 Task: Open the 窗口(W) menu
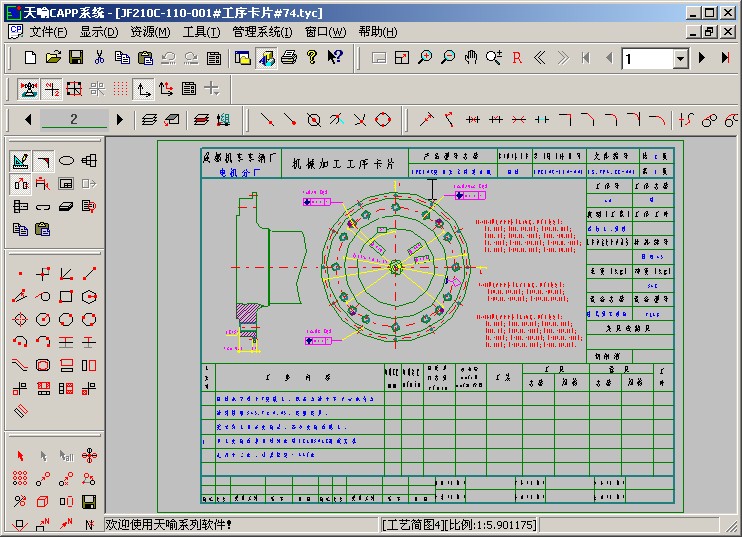point(325,32)
